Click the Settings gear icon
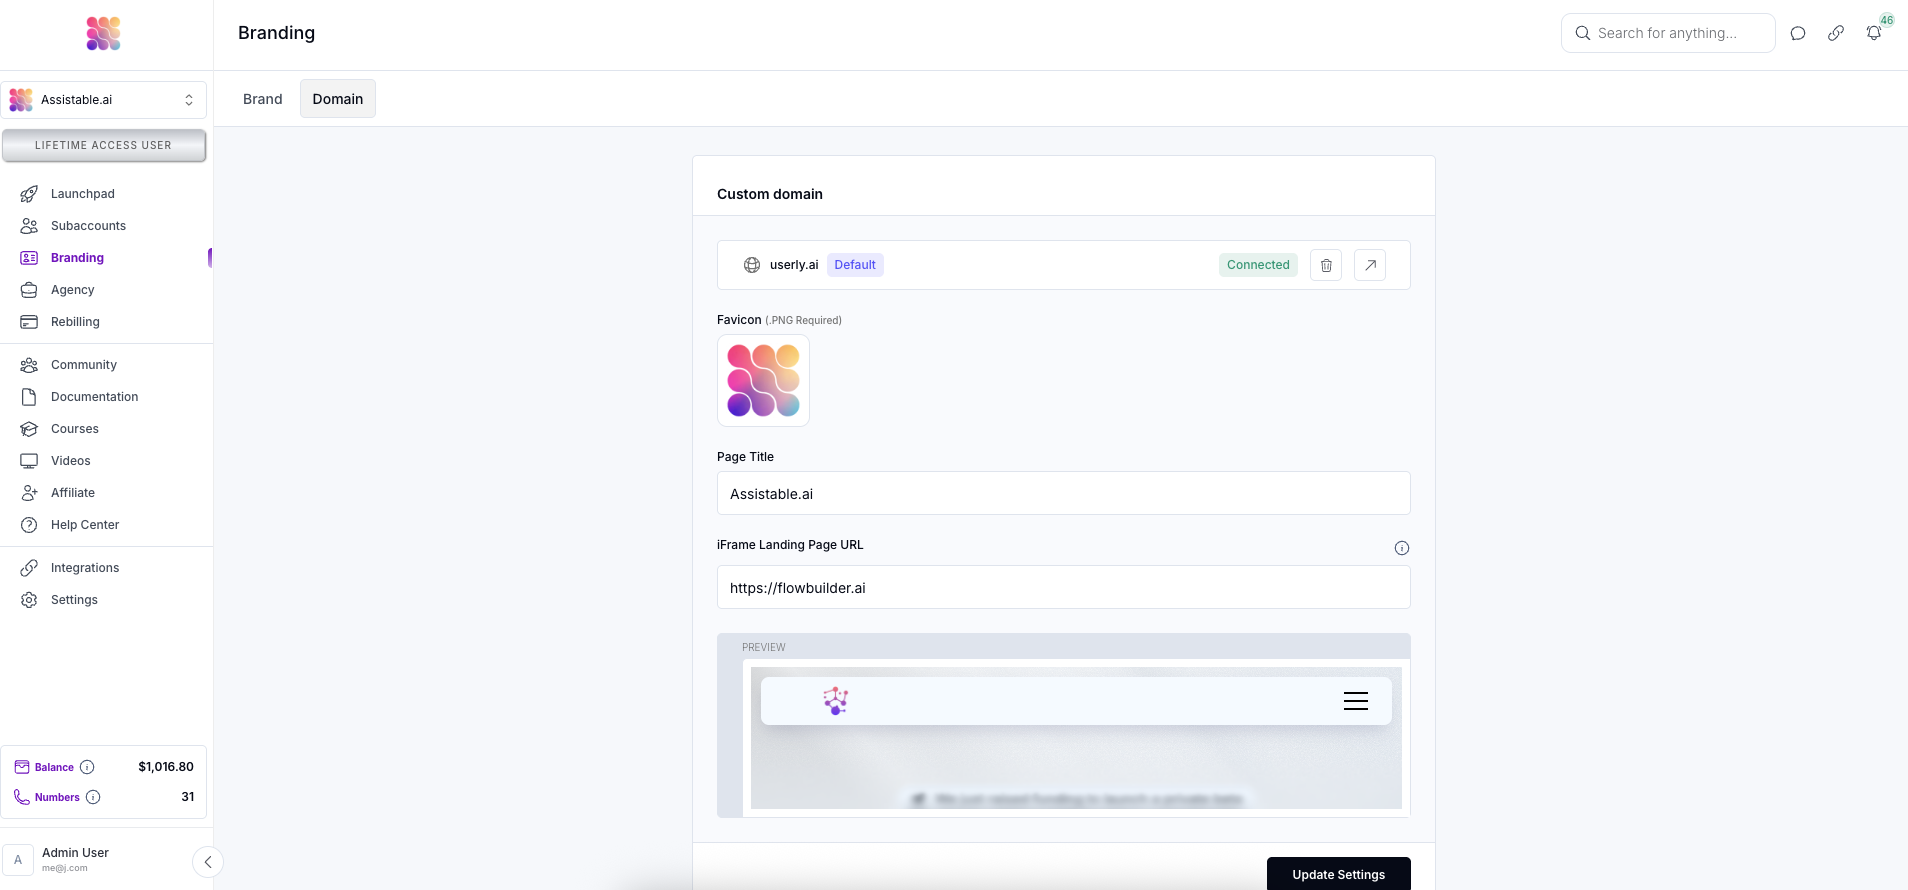 tap(29, 600)
